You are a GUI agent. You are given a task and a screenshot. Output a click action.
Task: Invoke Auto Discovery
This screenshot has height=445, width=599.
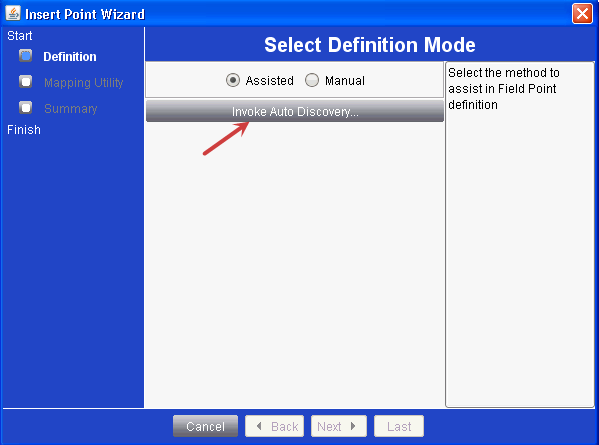pyautogui.click(x=295, y=111)
